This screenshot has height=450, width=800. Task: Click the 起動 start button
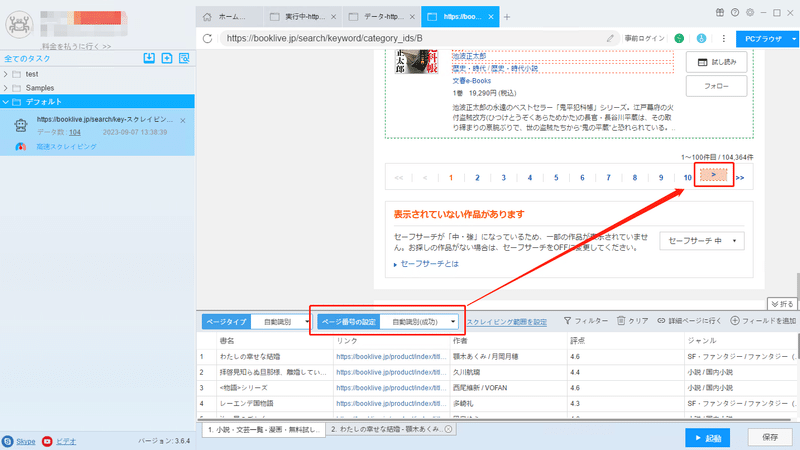[x=707, y=438]
